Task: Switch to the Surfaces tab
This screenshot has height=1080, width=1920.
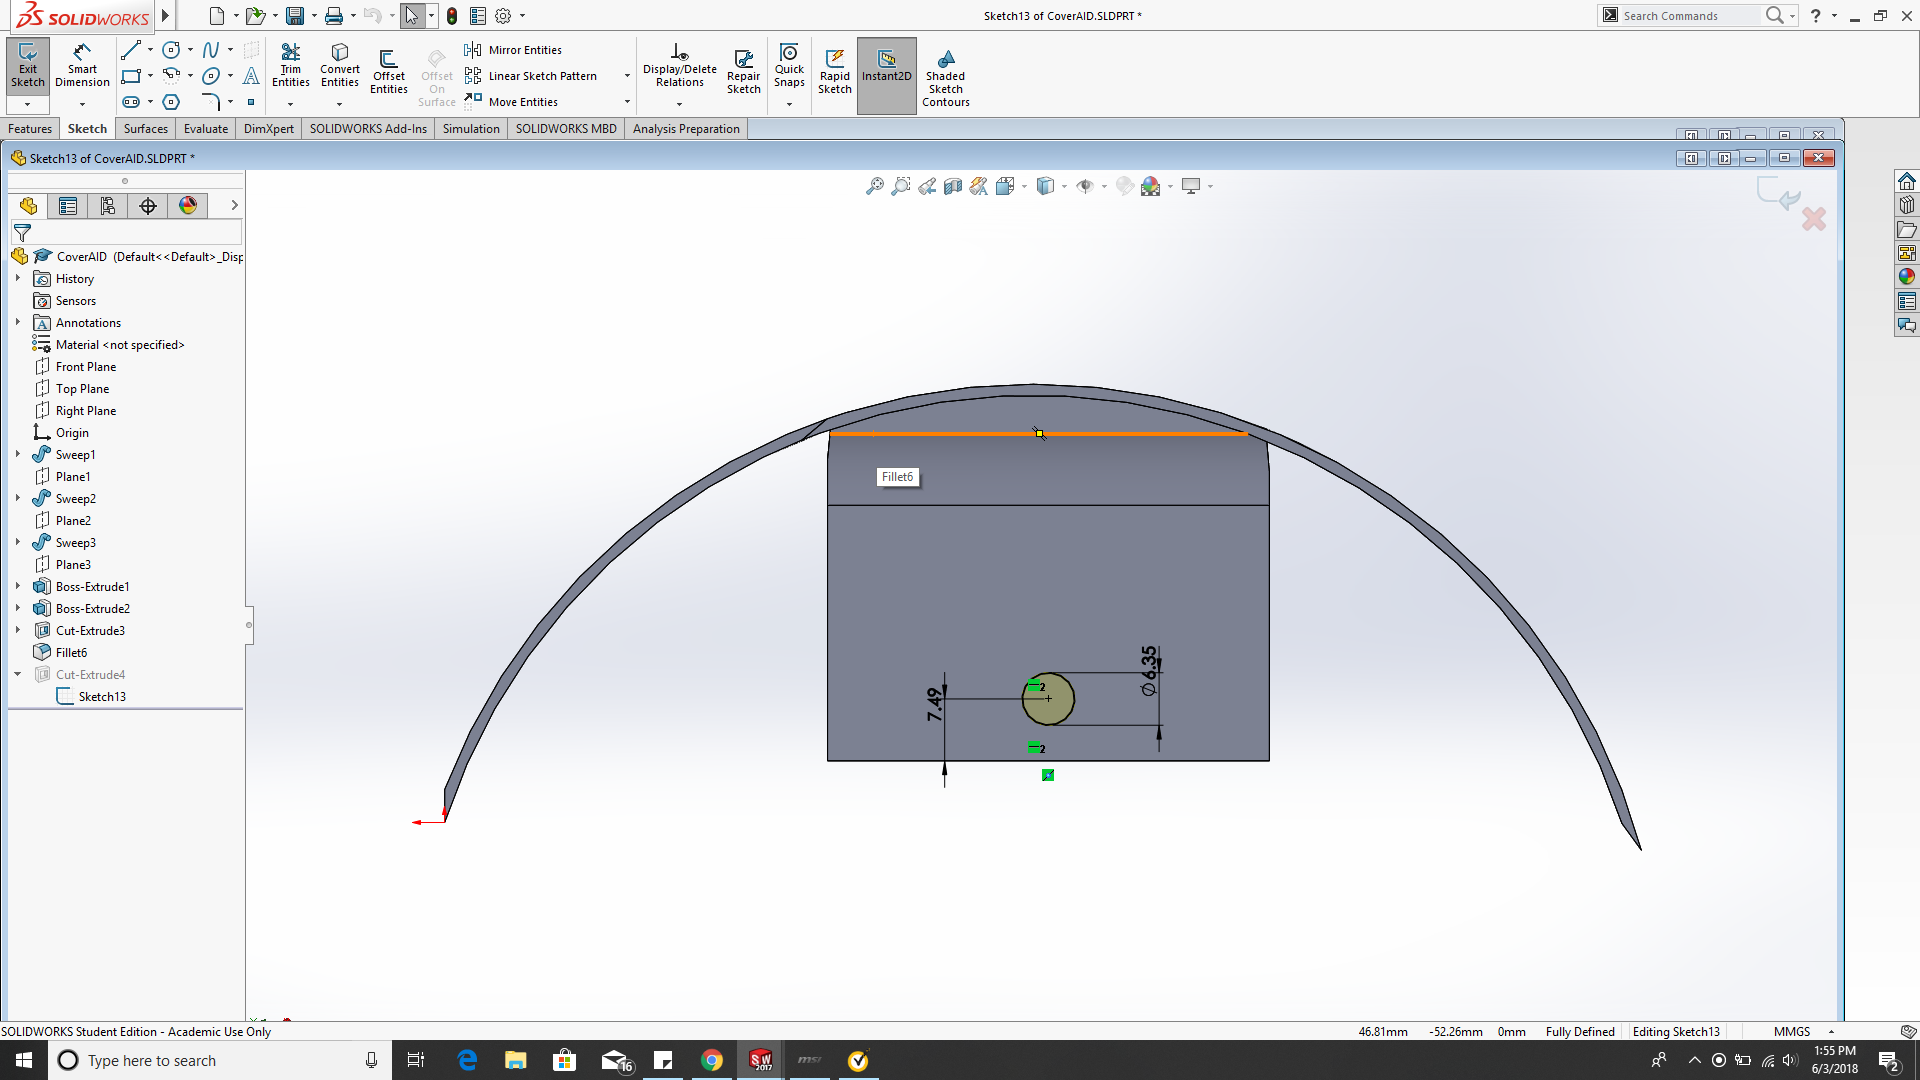Action: coord(146,129)
